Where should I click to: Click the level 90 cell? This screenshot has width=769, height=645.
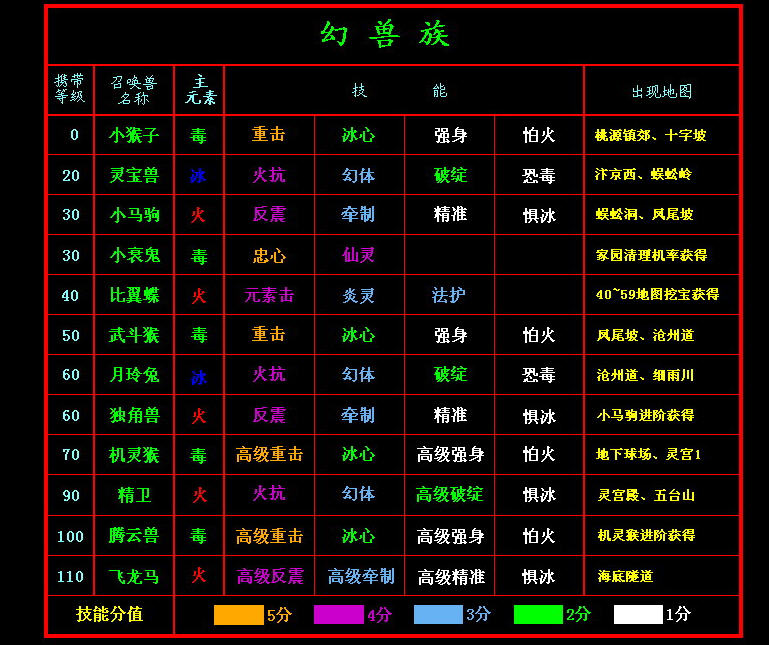pos(71,495)
